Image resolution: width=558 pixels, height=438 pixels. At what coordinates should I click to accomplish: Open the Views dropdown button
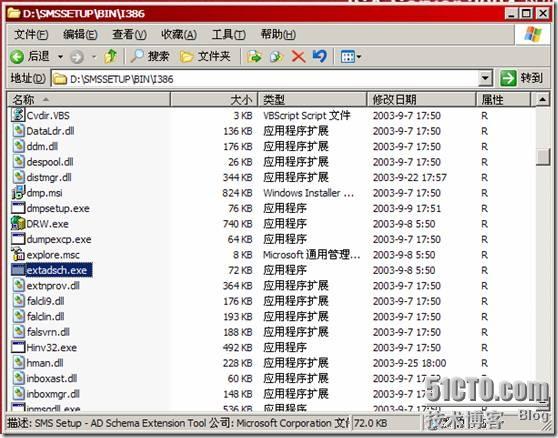pos(351,57)
